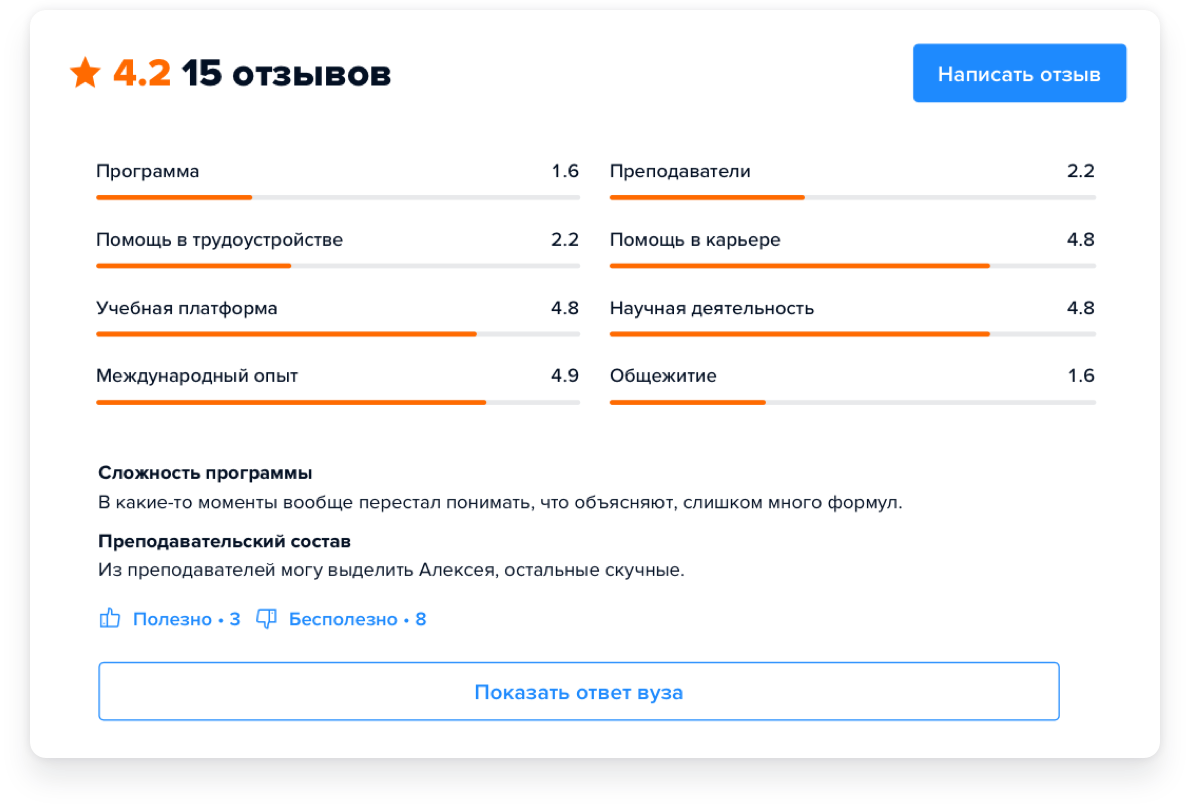1190x808 pixels.
Task: Click the Общежитие rating bar
Action: point(852,402)
